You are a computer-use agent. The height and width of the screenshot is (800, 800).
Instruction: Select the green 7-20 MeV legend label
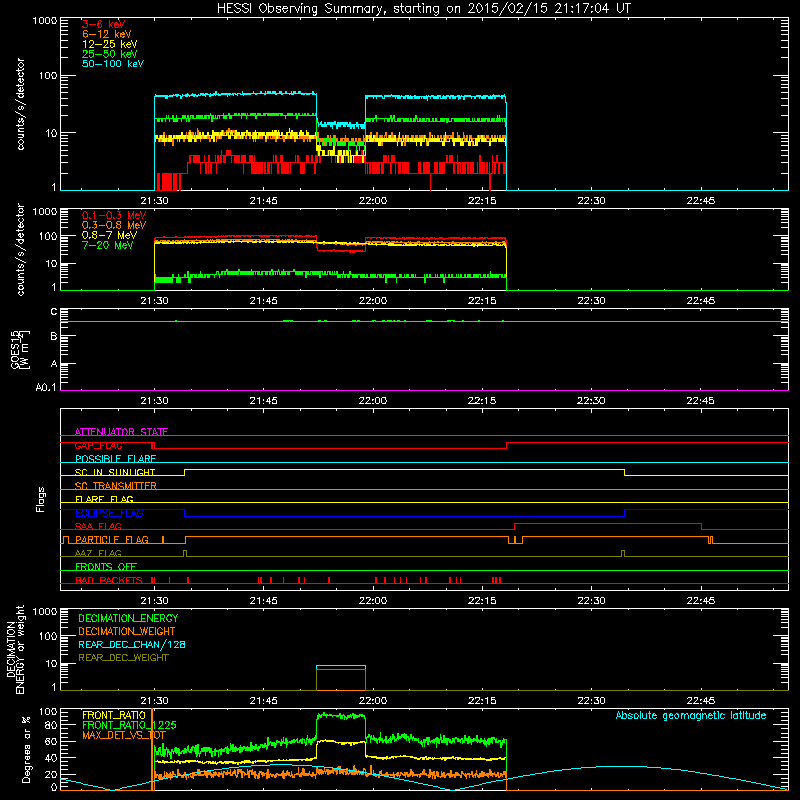click(107, 245)
